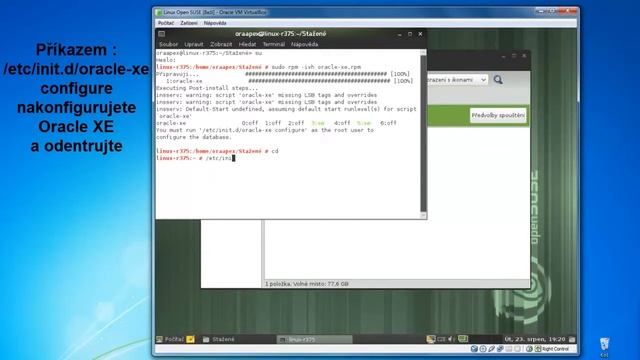This screenshot has width=640, height=360.
Task: Open Zobrazit menu in terminal
Action: (x=221, y=44)
